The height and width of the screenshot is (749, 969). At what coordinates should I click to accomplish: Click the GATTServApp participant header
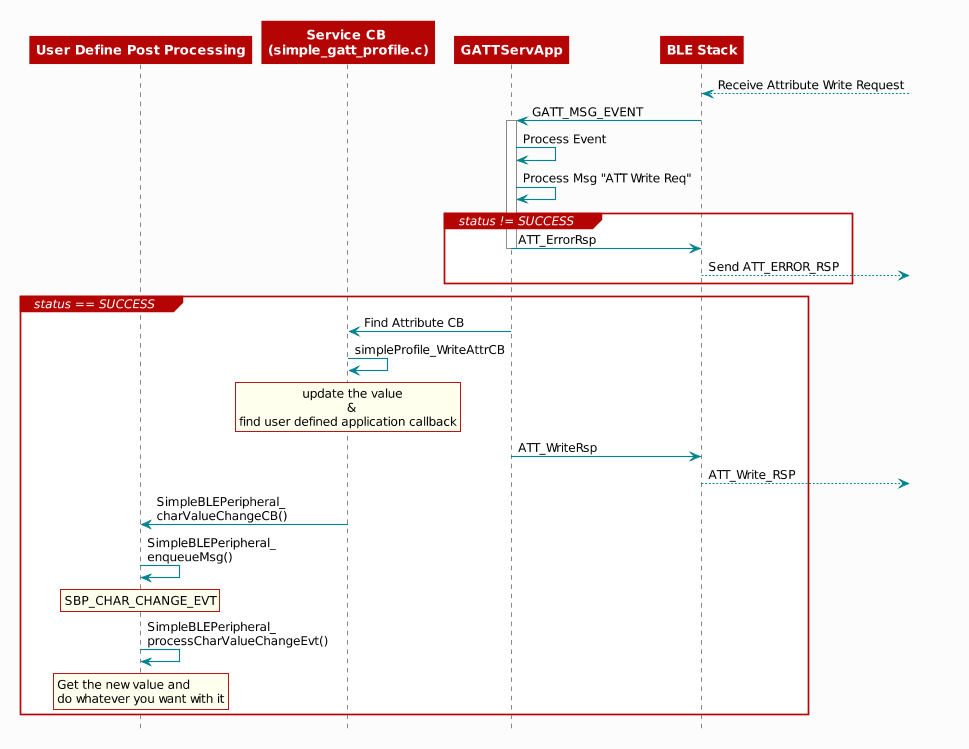click(511, 50)
